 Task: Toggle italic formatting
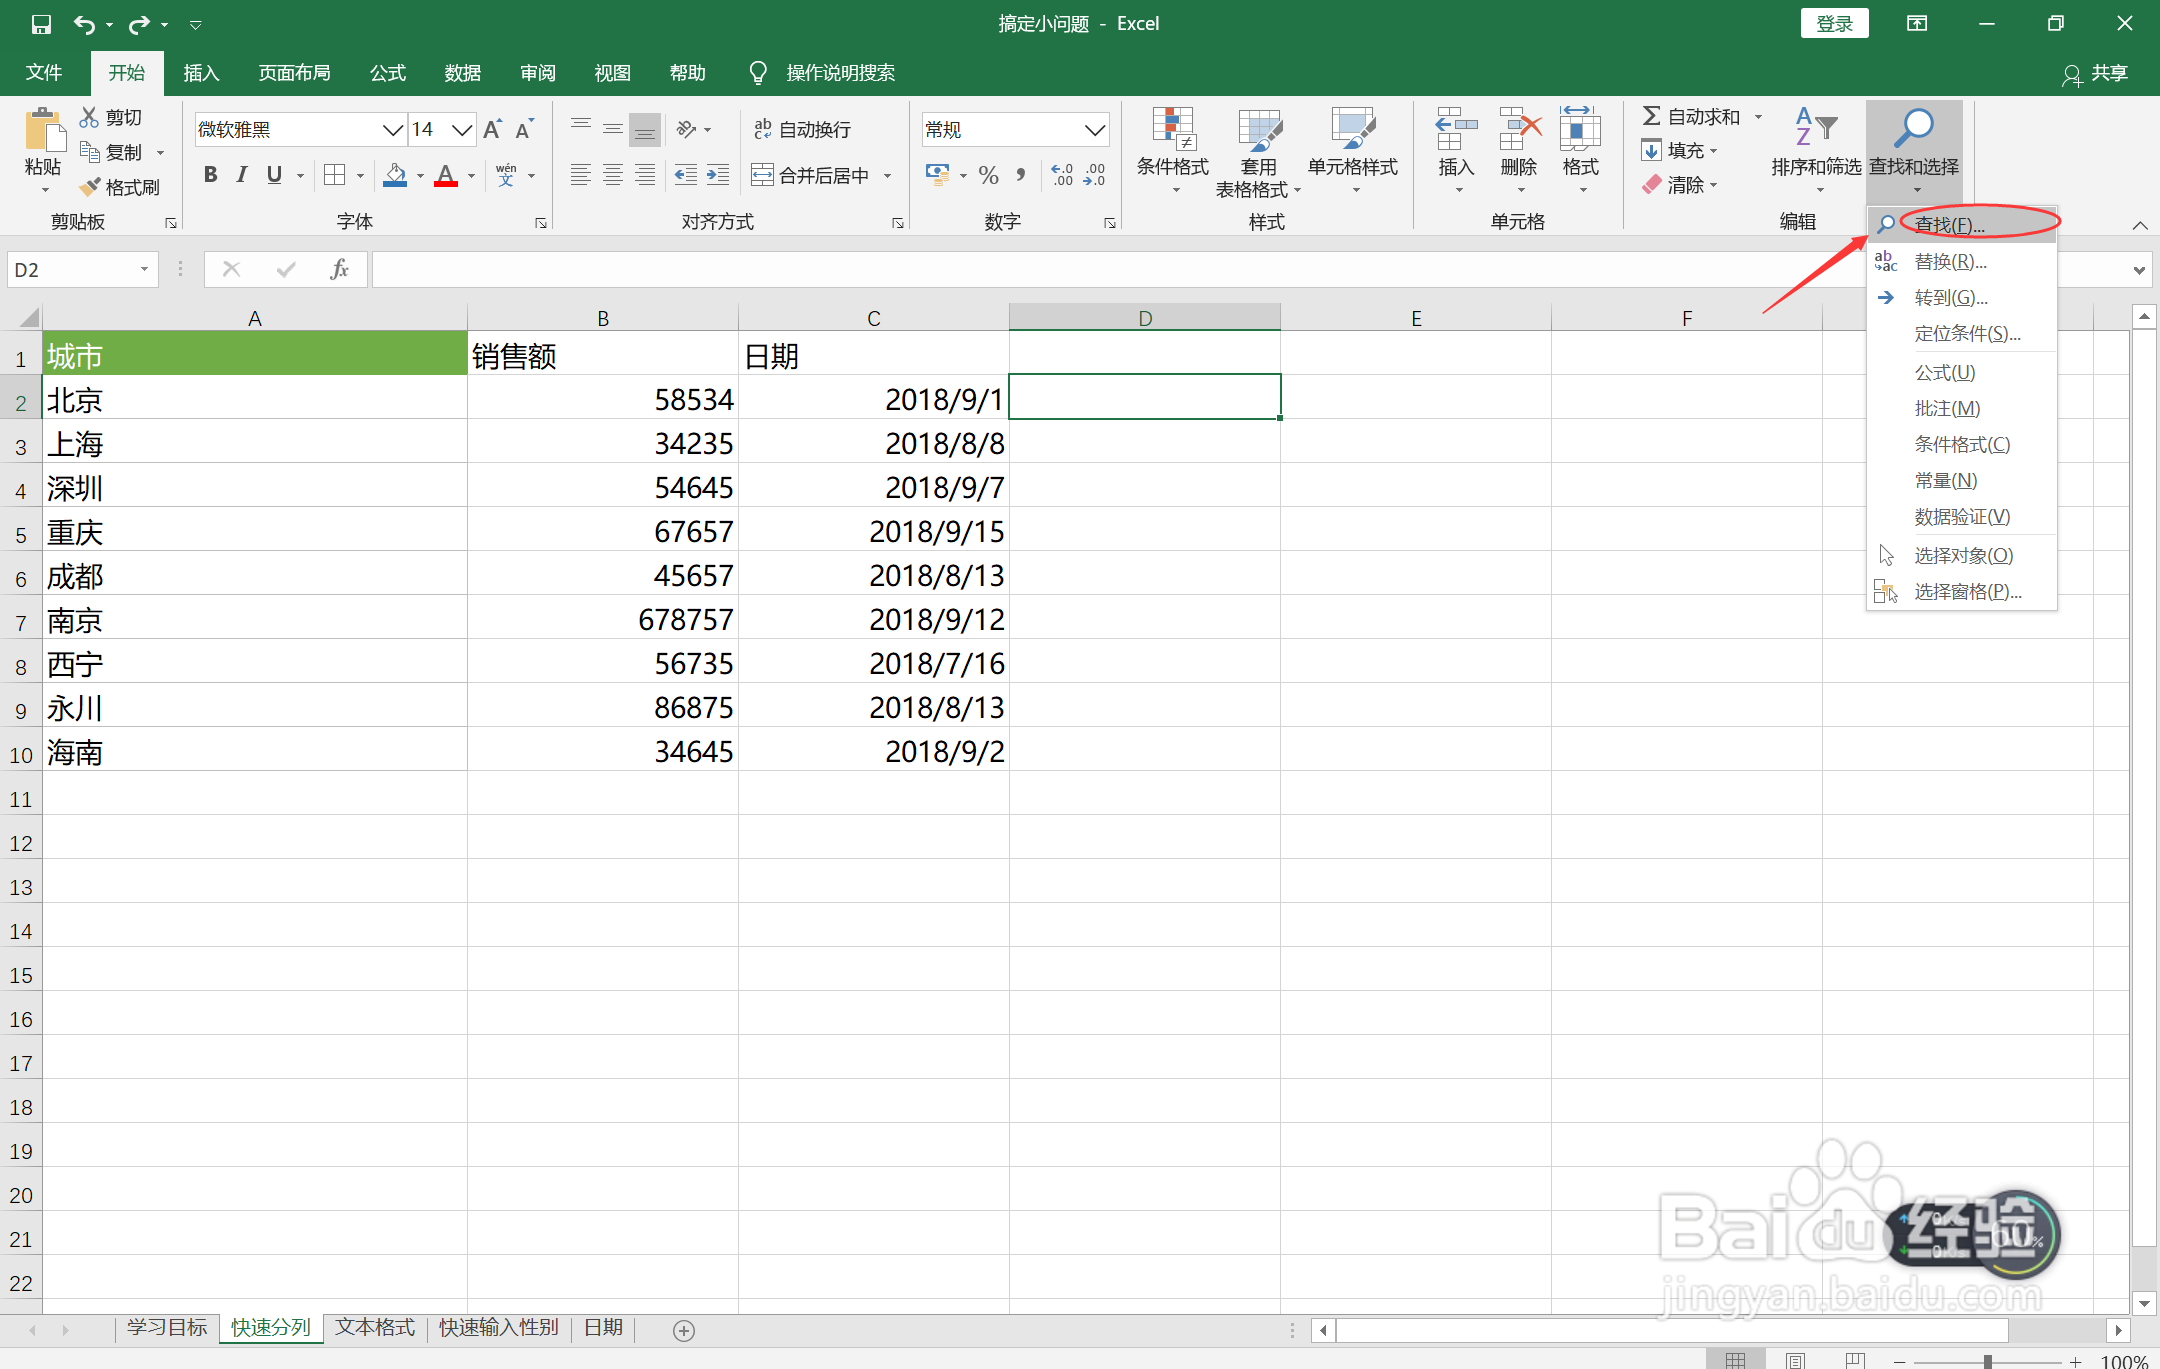(242, 175)
